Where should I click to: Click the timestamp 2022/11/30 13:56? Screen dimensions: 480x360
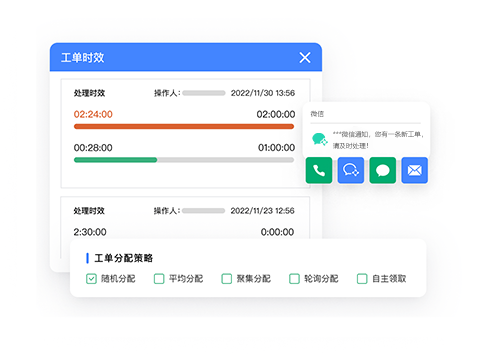point(263,93)
